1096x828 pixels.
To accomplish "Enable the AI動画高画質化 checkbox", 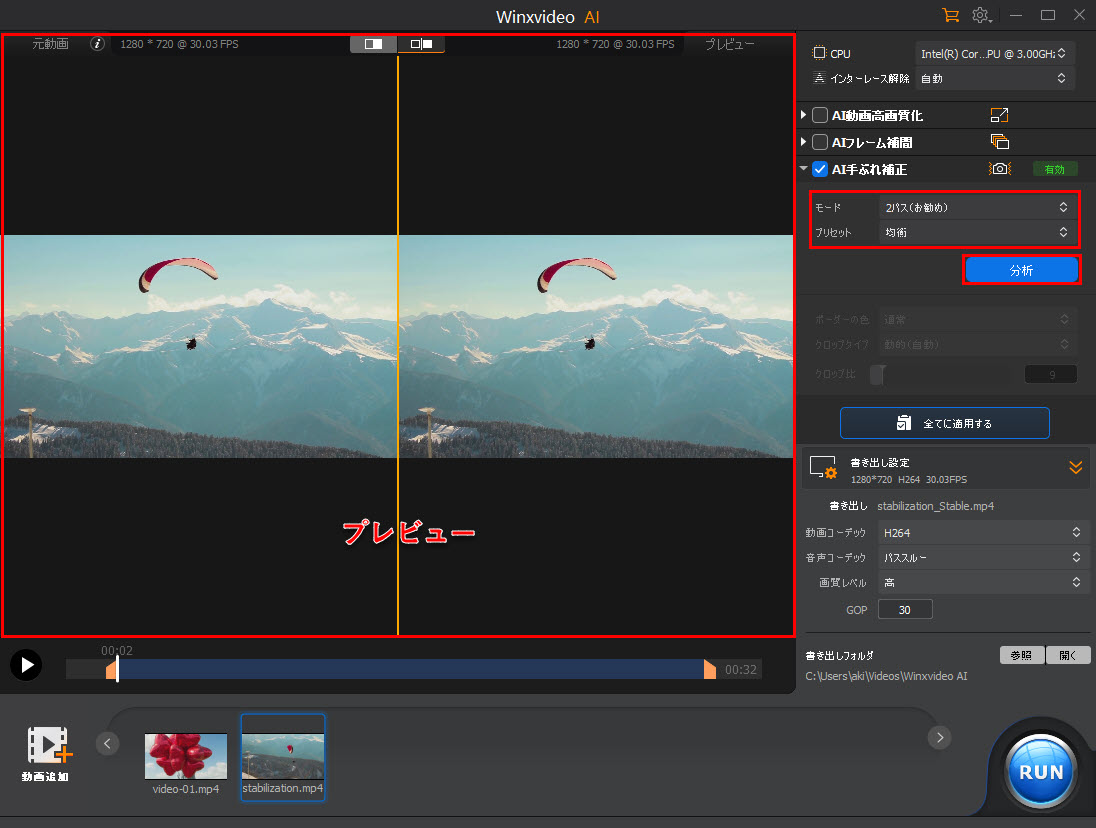I will [x=820, y=116].
